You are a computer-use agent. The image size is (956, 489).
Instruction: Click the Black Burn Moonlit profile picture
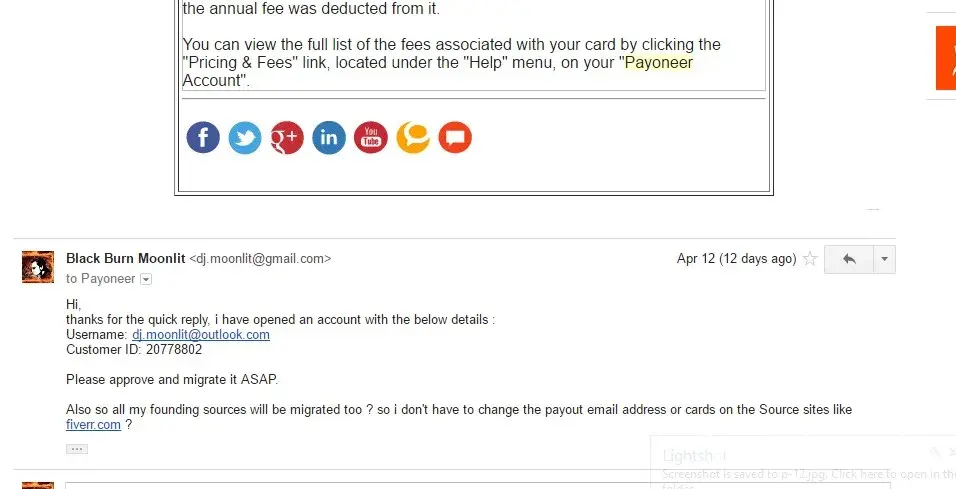[38, 267]
